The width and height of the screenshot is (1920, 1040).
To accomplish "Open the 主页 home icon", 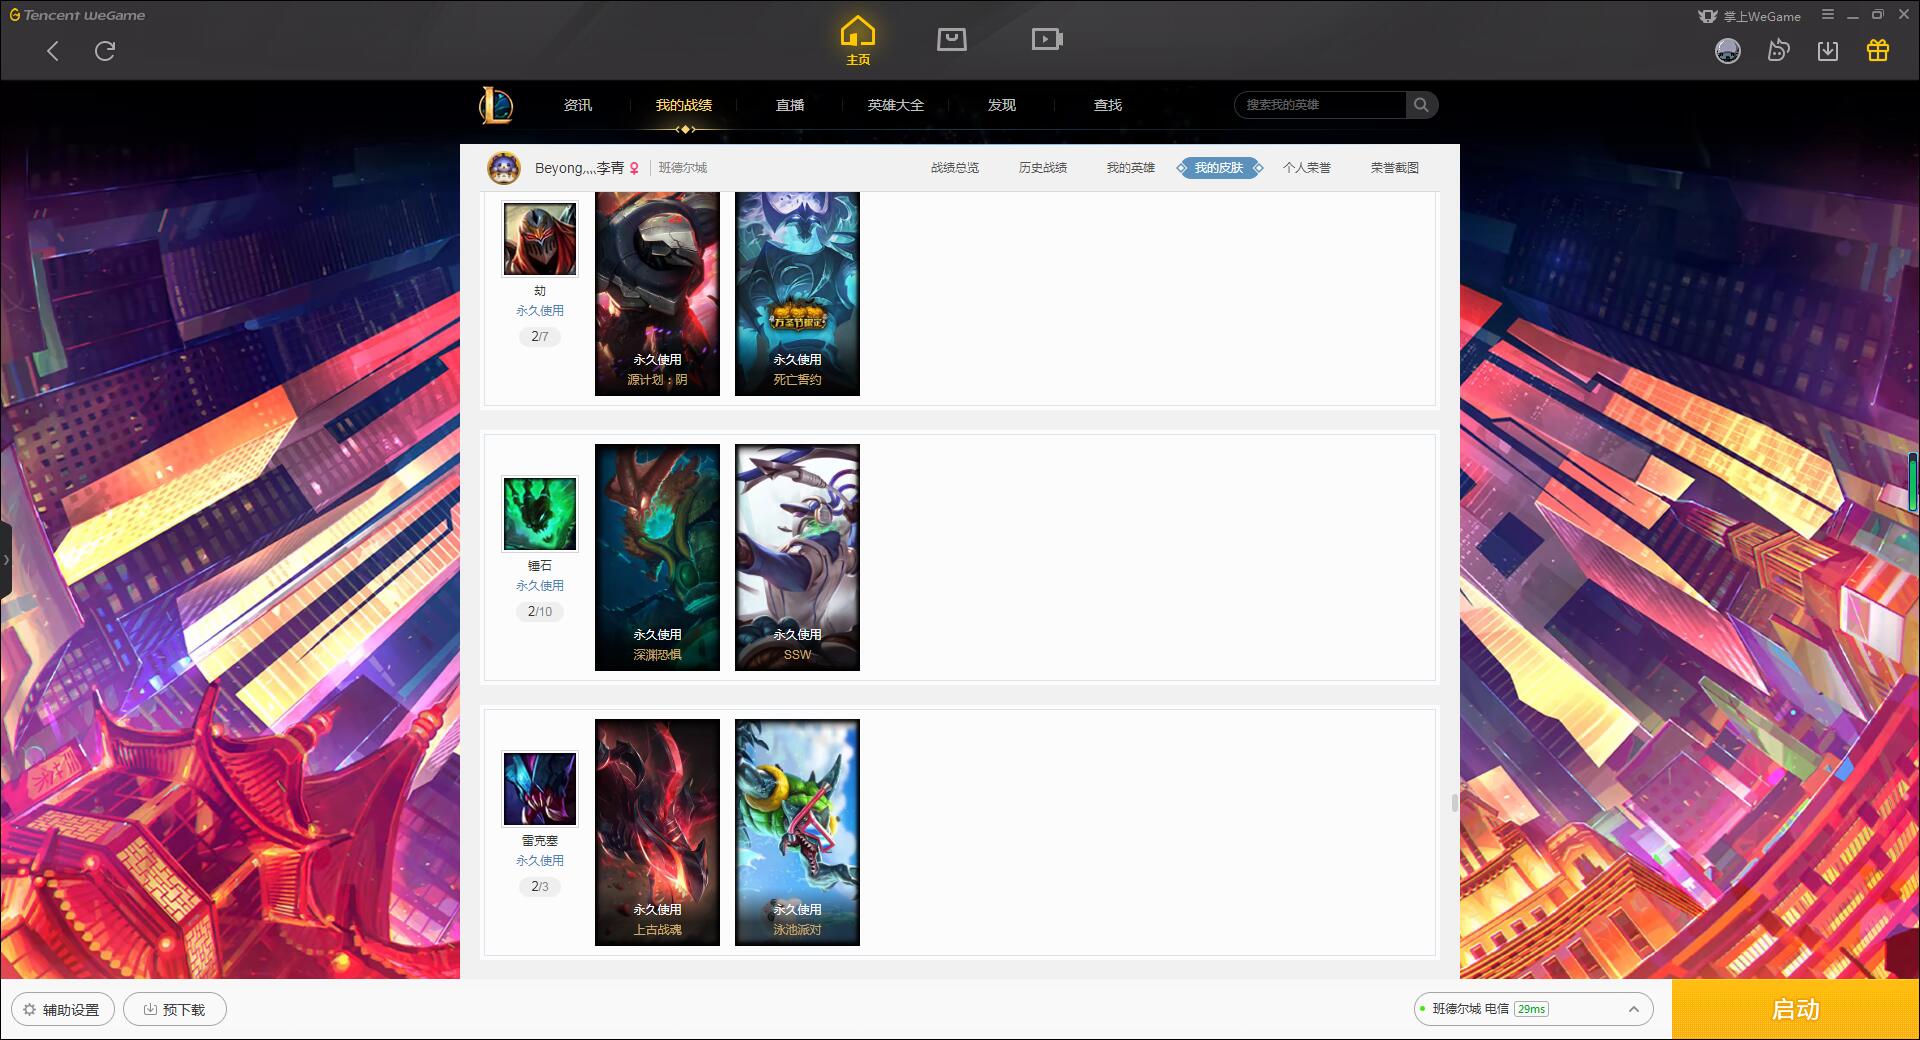I will point(857,41).
